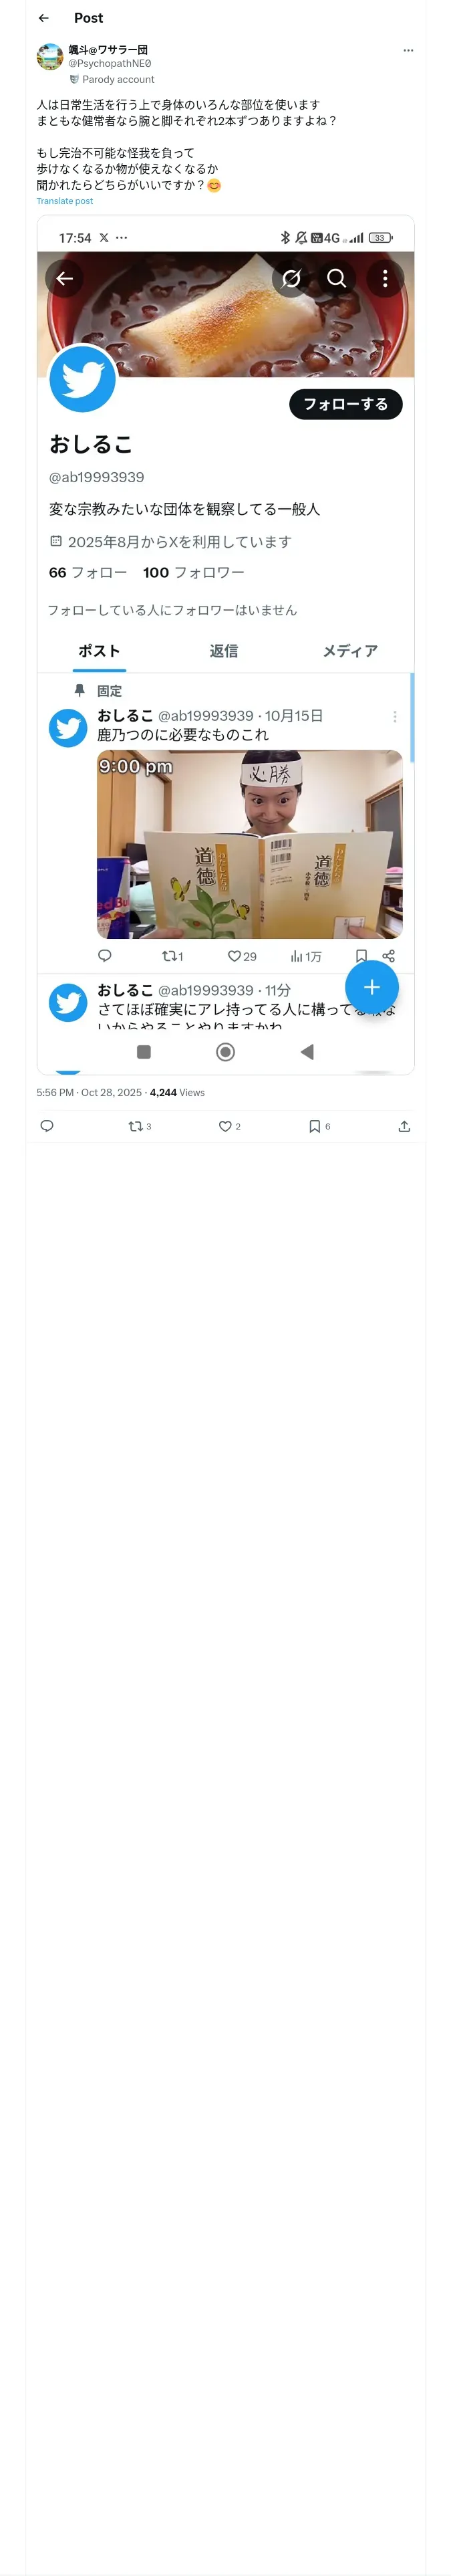Image resolution: width=451 pixels, height=2576 pixels.
Task: Share the post via the upload icon
Action: [404, 1126]
